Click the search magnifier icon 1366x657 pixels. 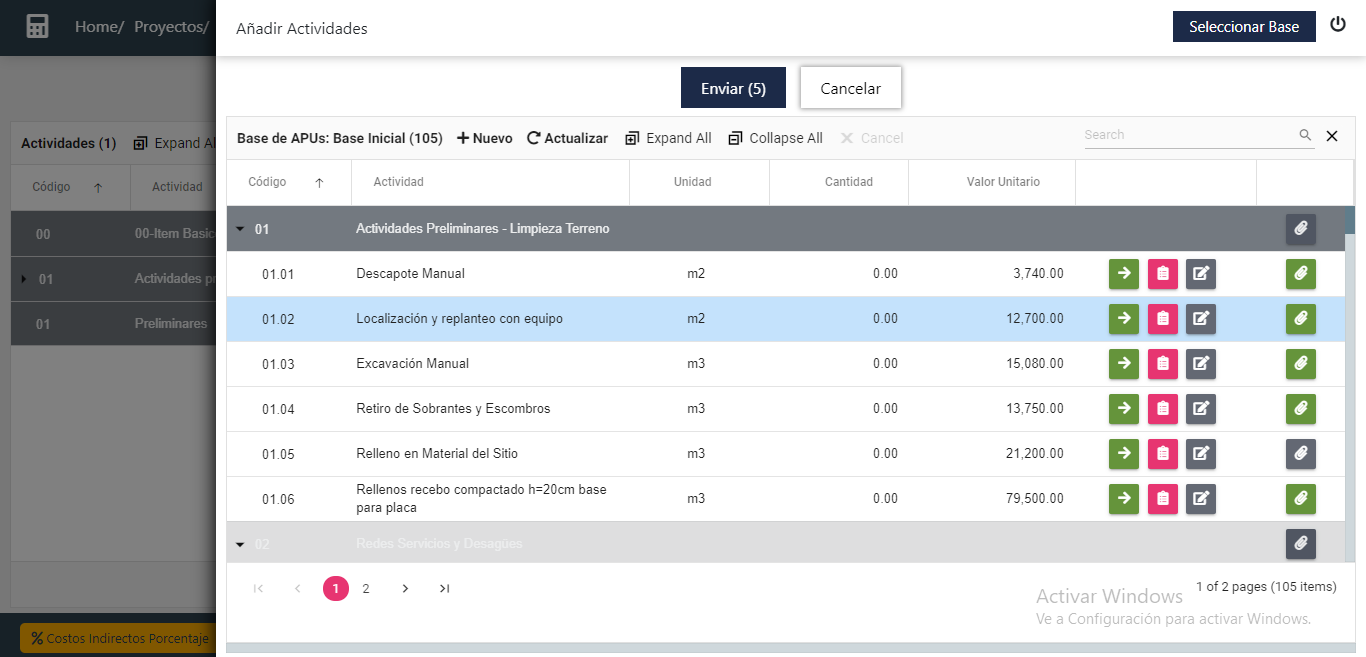click(1305, 135)
